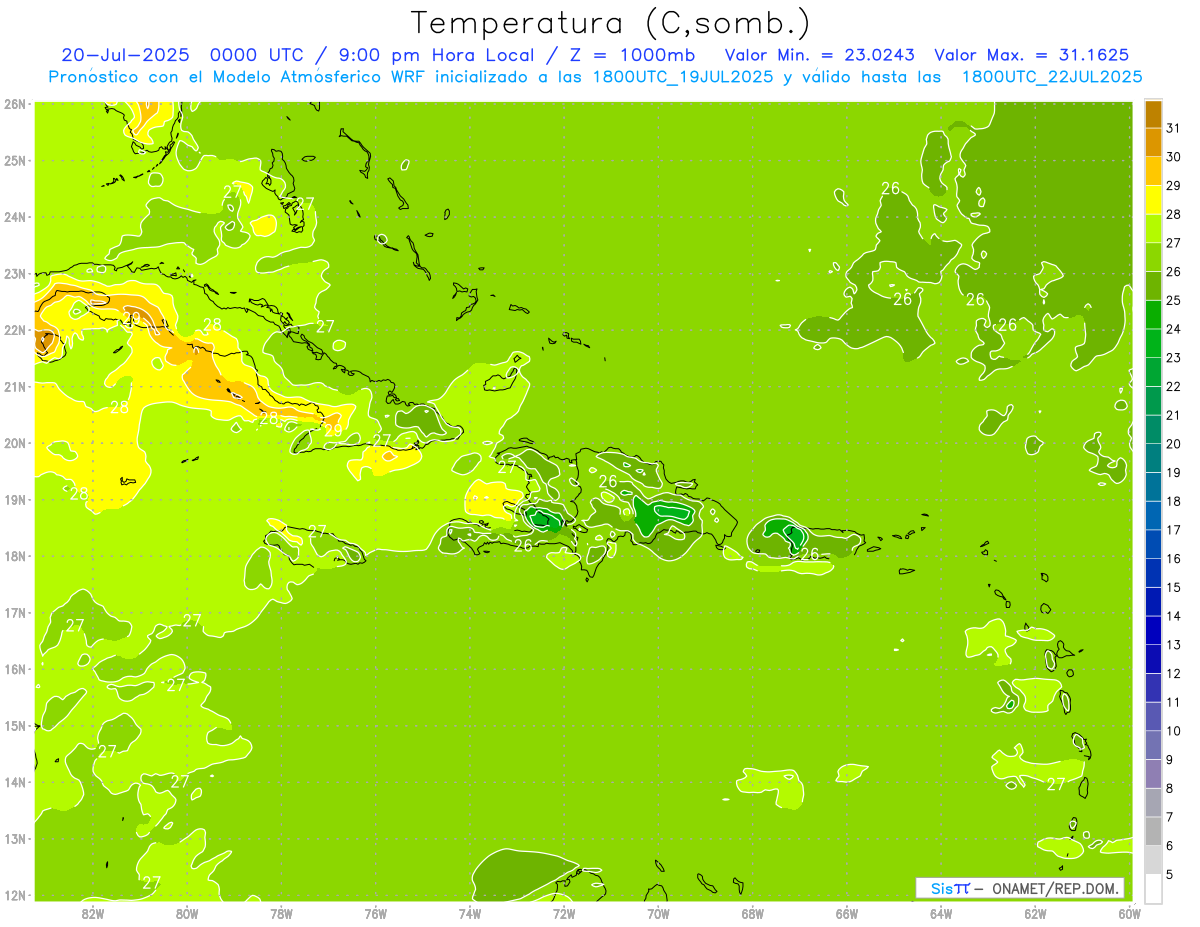The width and height of the screenshot is (1200, 927).
Task: Click 'Valor Min. = 23.0243' readout
Action: (820, 55)
